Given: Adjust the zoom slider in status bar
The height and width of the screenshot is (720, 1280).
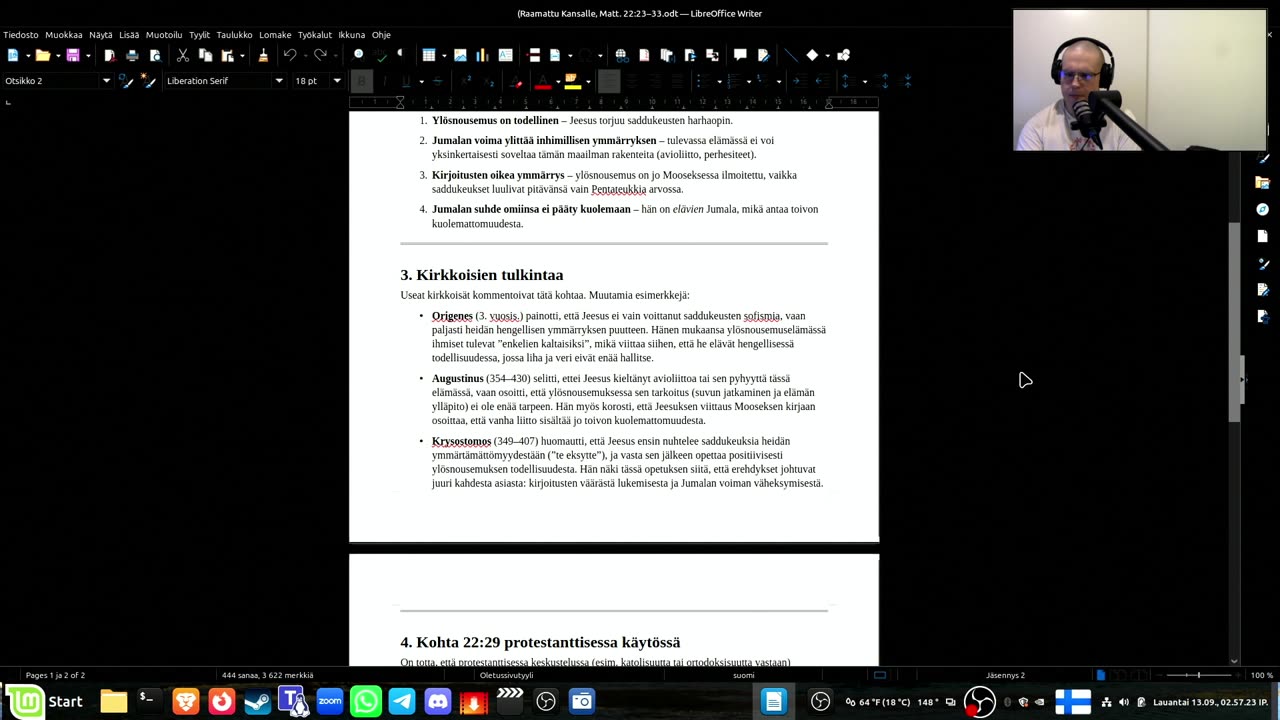Looking at the screenshot, I should (1198, 675).
